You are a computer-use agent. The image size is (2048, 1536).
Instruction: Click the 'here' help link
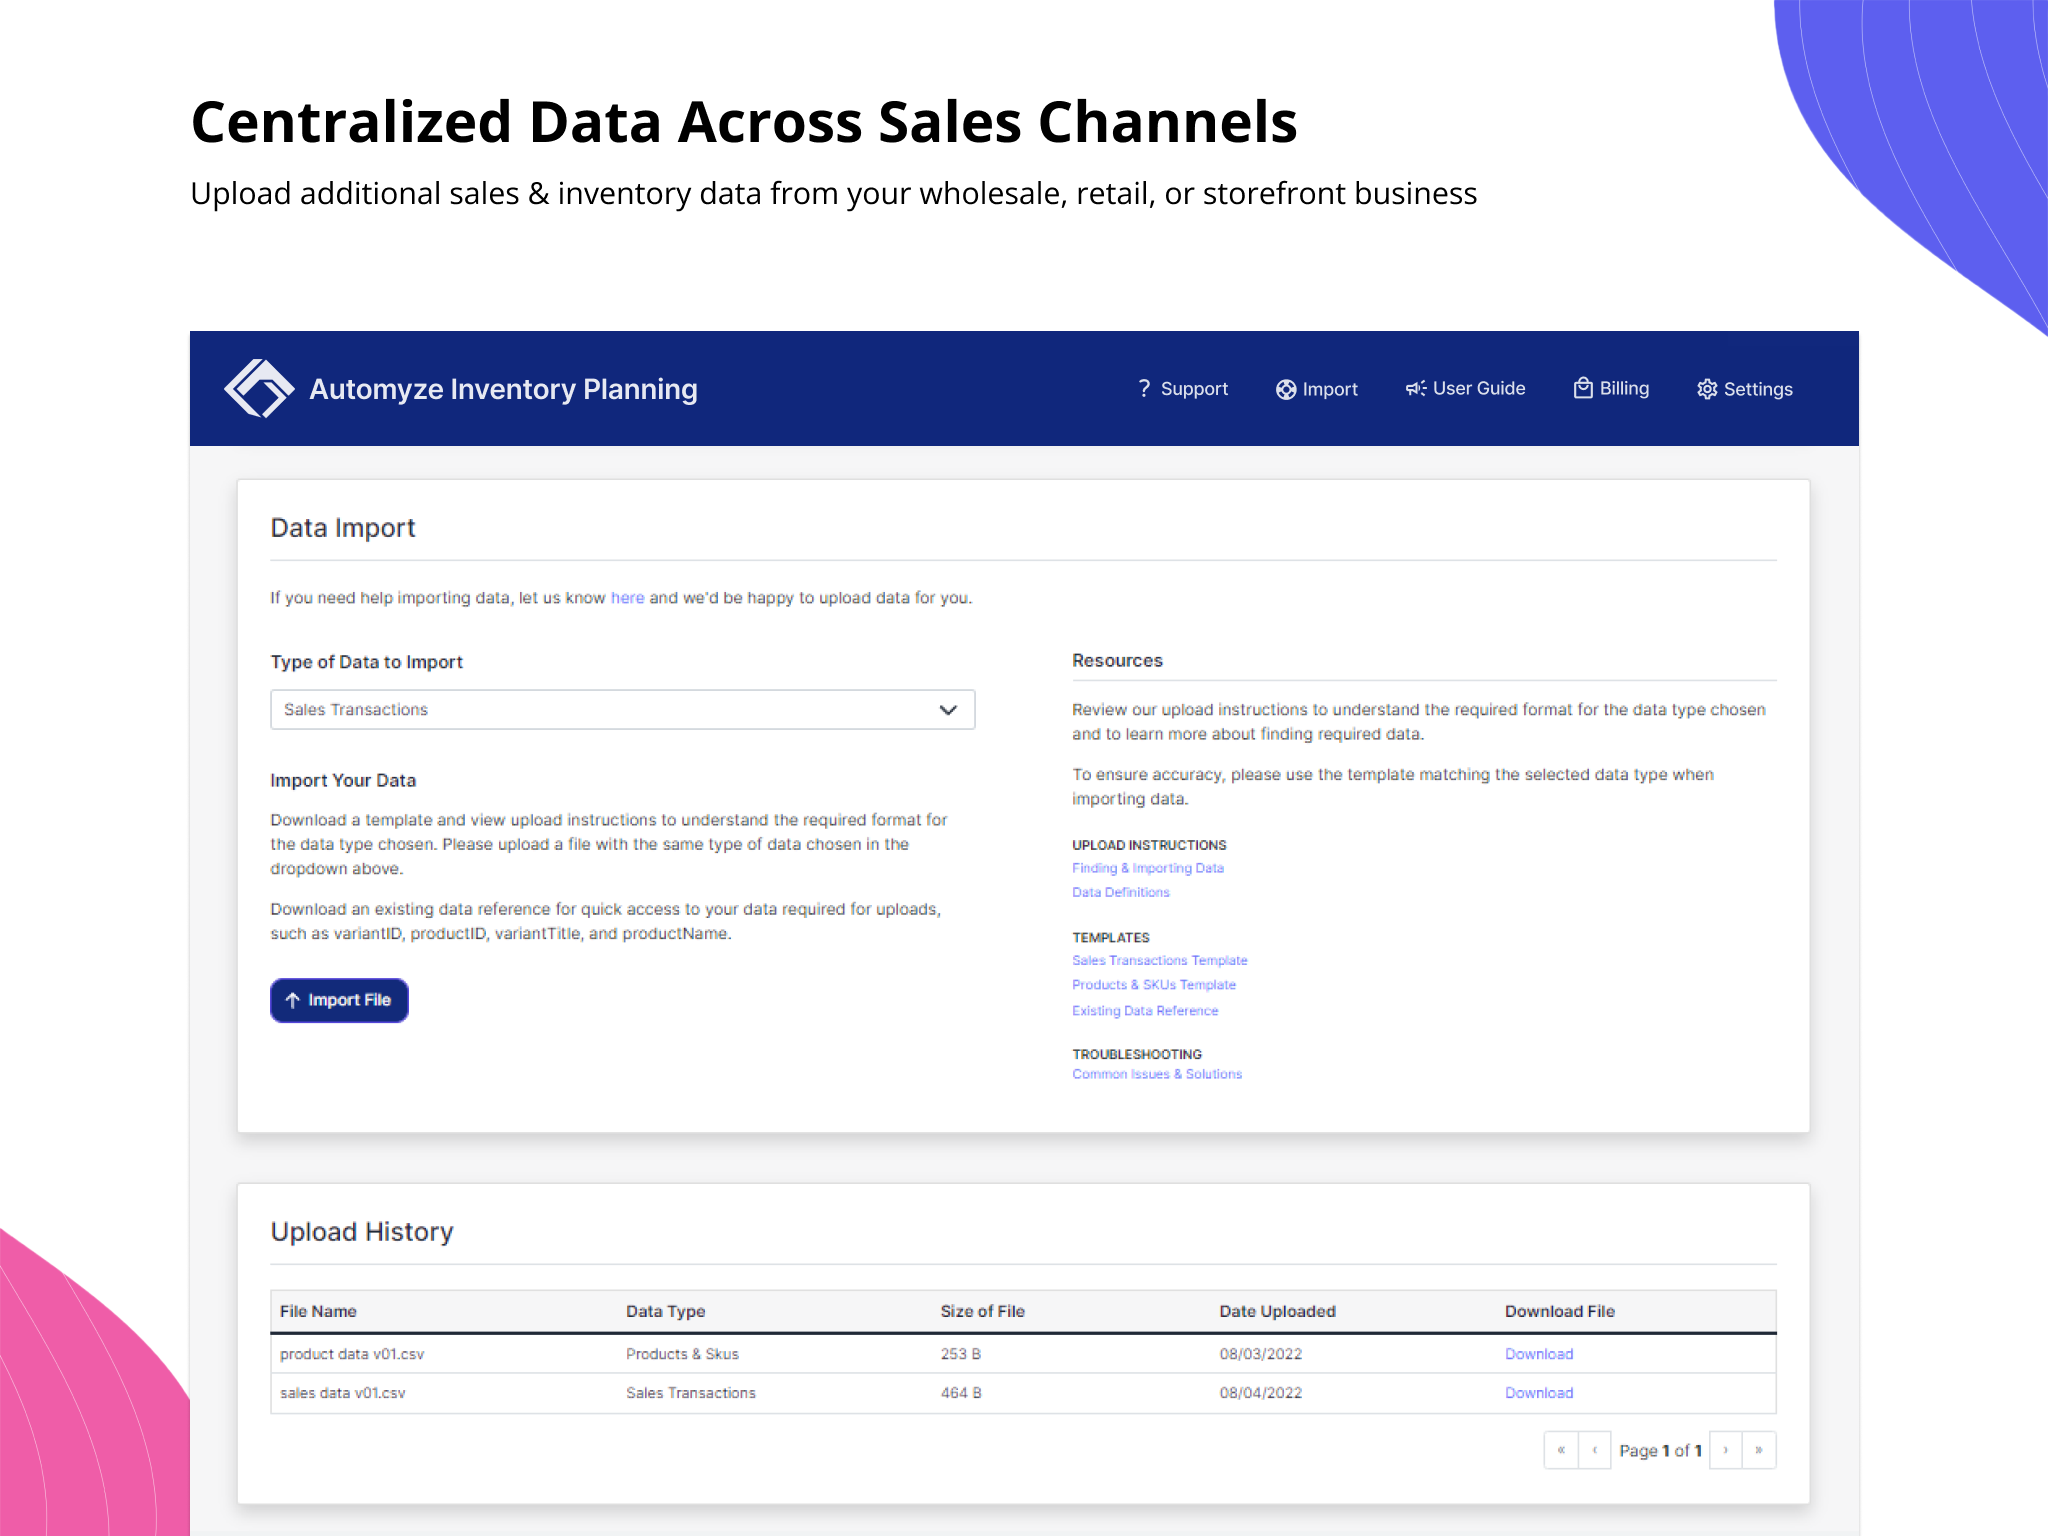pyautogui.click(x=627, y=598)
